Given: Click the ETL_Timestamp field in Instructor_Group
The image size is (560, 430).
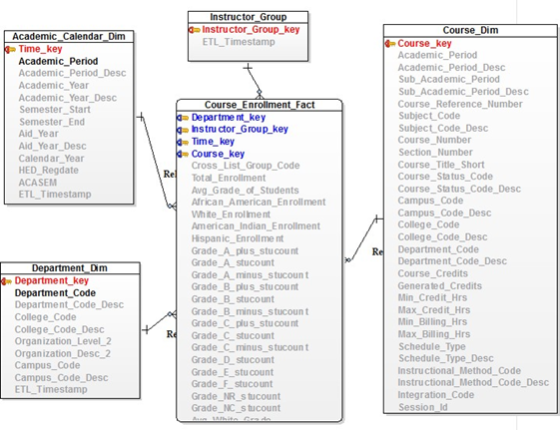Looking at the screenshot, I should [239, 42].
